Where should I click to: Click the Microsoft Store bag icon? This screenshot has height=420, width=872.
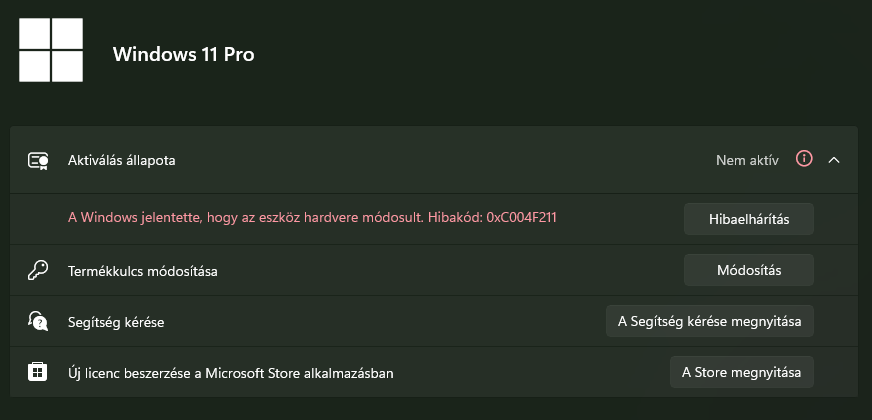pos(38,372)
